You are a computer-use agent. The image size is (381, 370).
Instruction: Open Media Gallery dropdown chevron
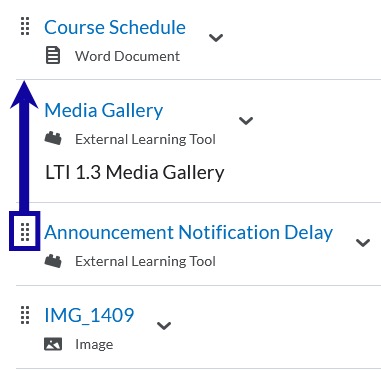(246, 120)
